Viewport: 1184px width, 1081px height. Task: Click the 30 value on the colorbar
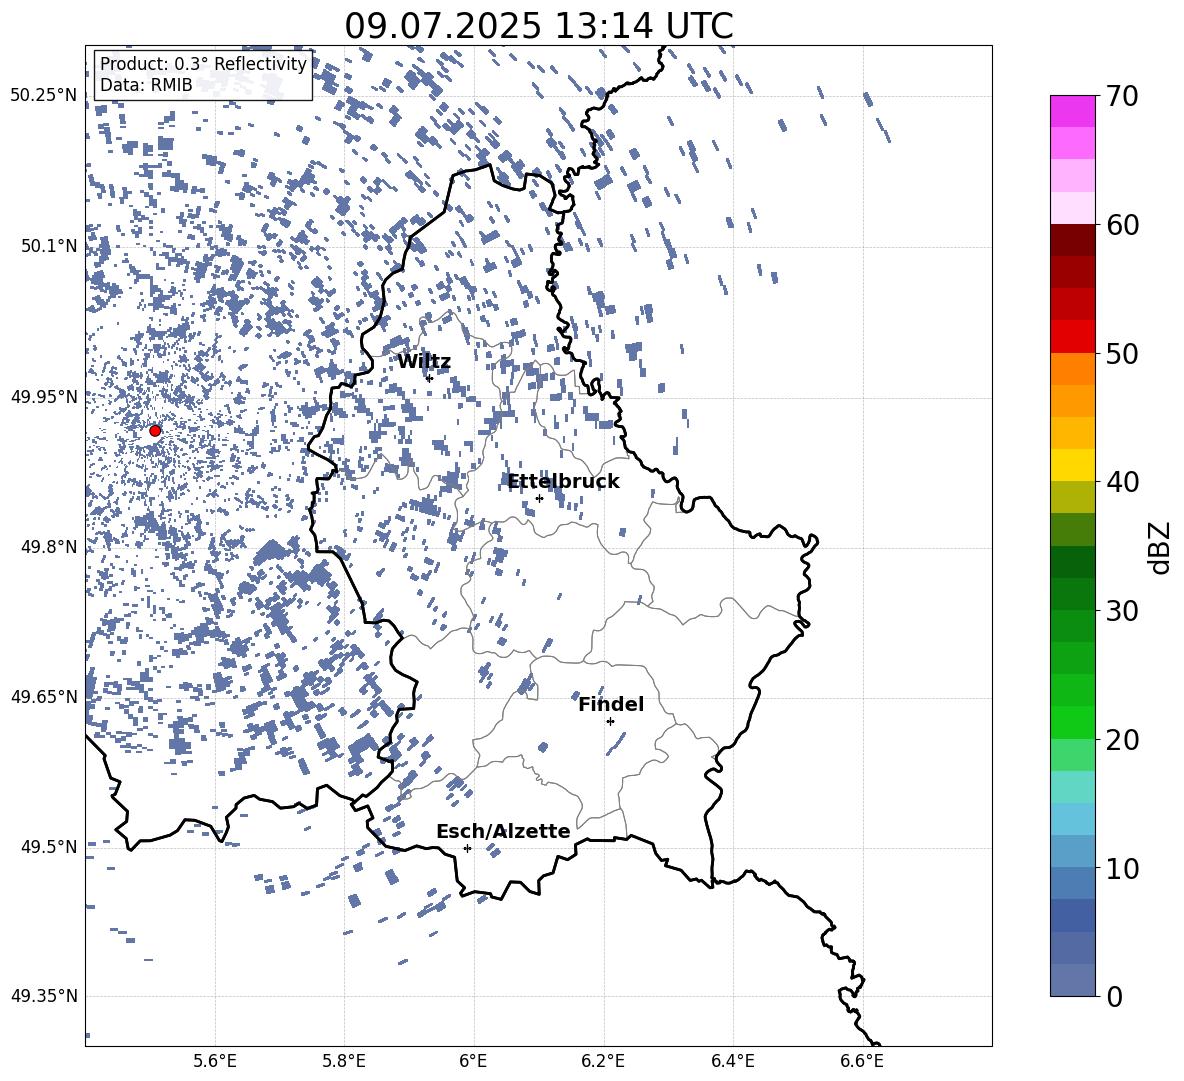[x=1122, y=610]
